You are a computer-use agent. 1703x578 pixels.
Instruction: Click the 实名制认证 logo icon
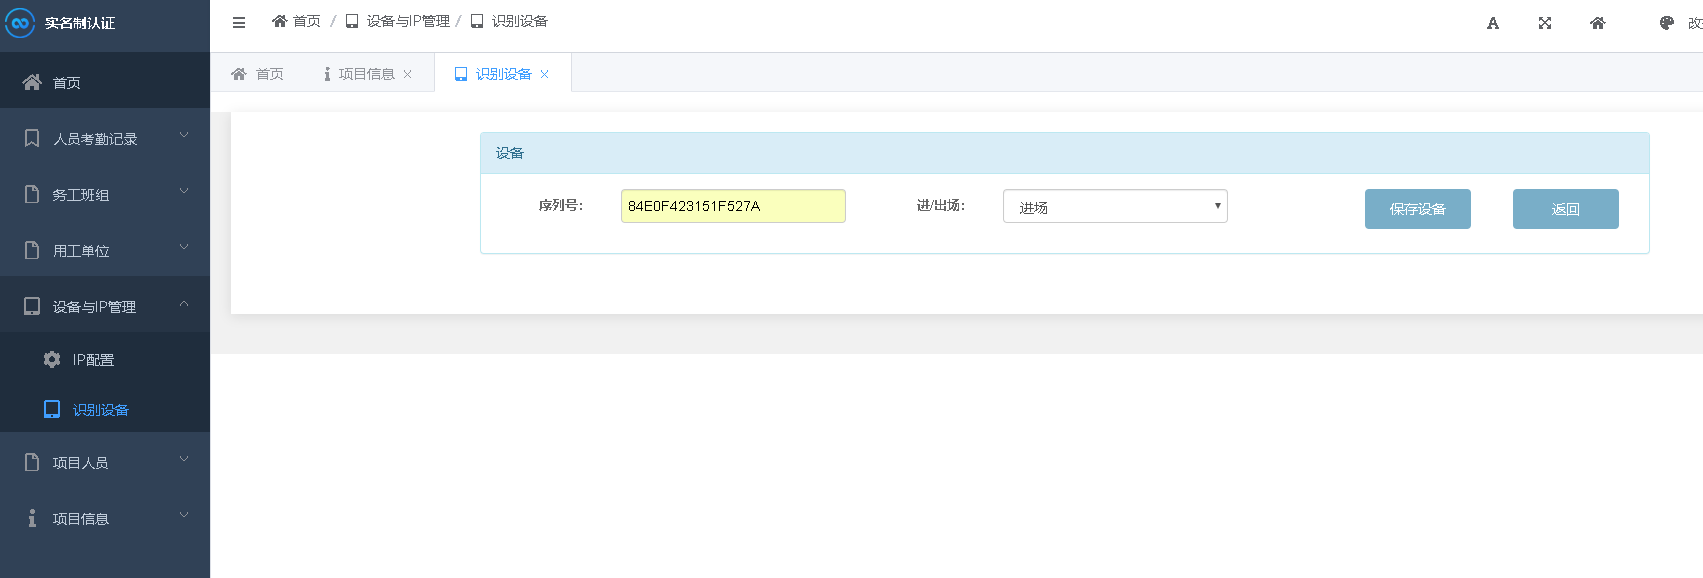[x=20, y=23]
